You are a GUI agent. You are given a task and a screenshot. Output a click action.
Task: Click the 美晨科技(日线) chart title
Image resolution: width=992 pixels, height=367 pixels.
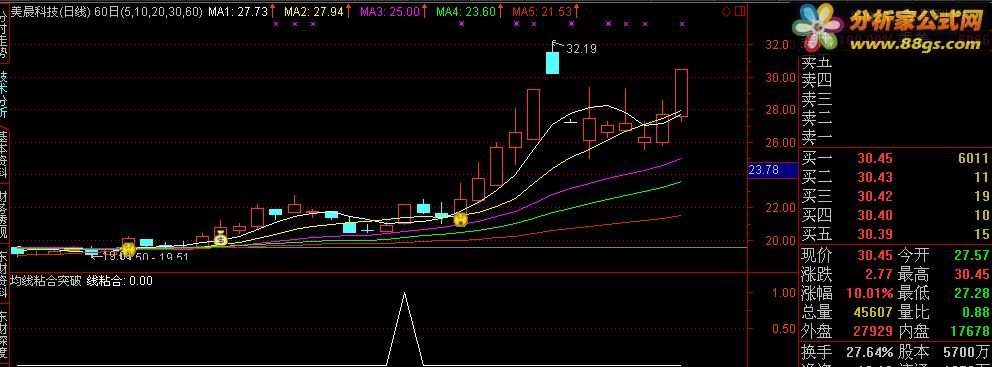tap(51, 11)
